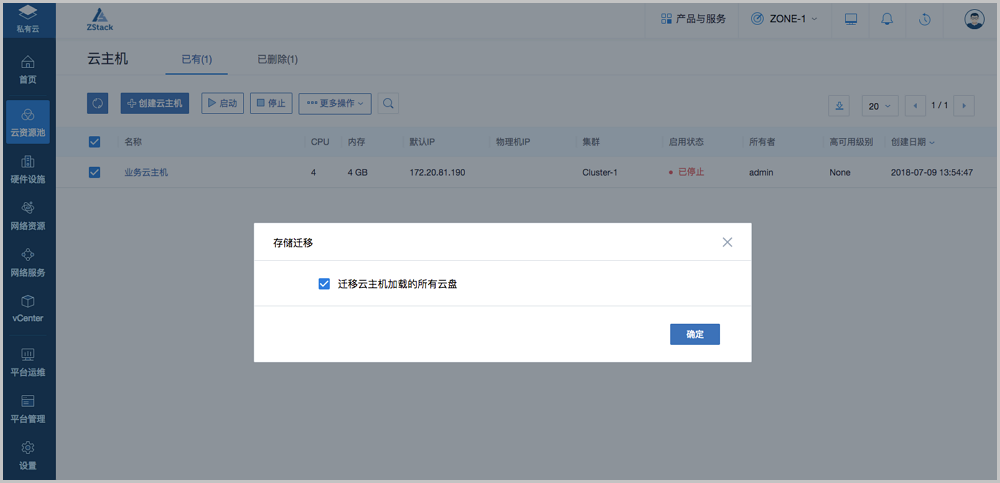Screen dimensions: 1000x483
Task: Click the history clock icon in header
Action: point(925,19)
